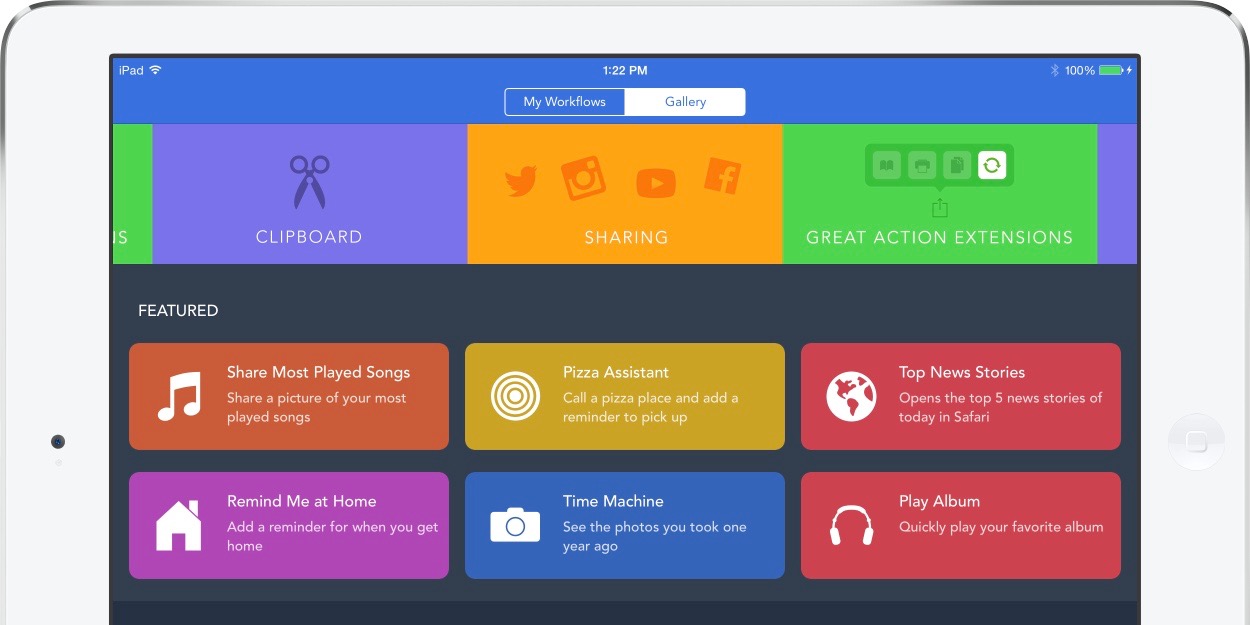The image size is (1250, 625).
Task: Switch to My Workflows tab
Action: [565, 102]
